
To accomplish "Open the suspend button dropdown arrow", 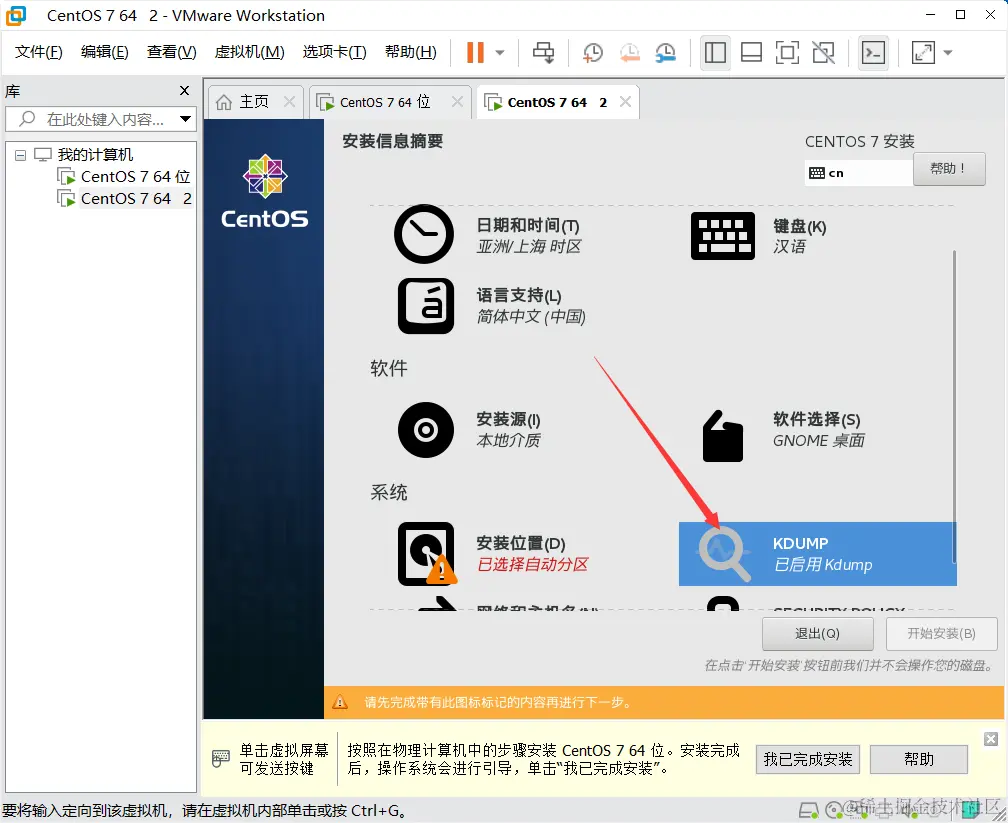I will (502, 54).
